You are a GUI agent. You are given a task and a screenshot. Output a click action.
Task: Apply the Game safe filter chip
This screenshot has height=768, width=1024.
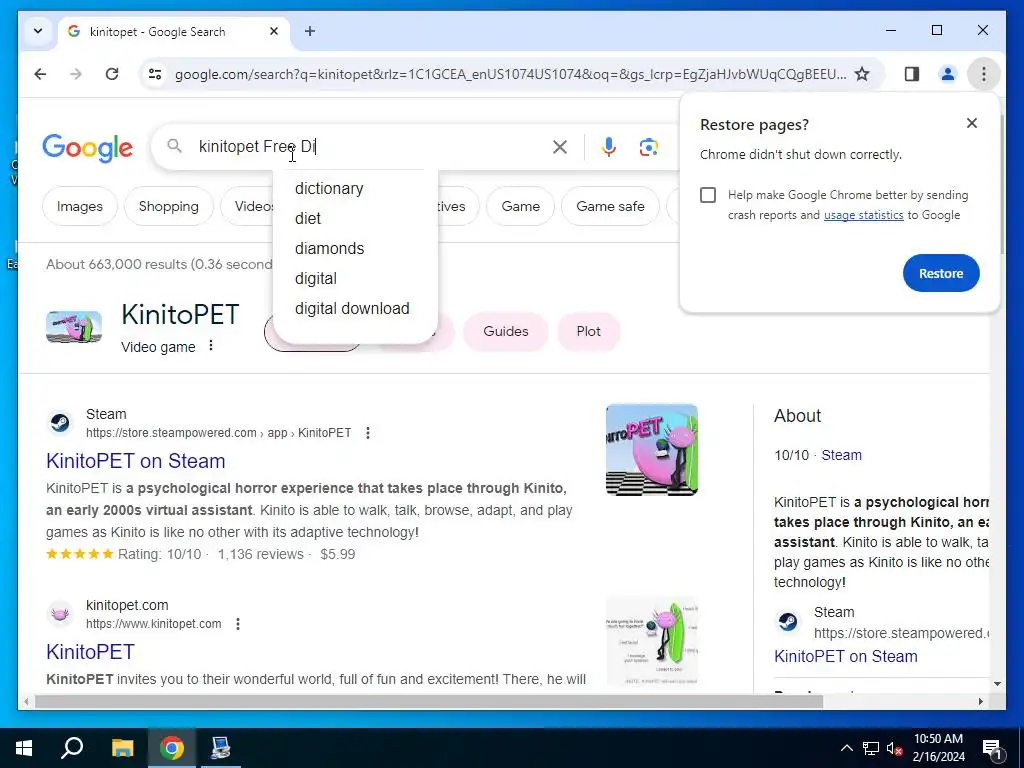click(610, 206)
